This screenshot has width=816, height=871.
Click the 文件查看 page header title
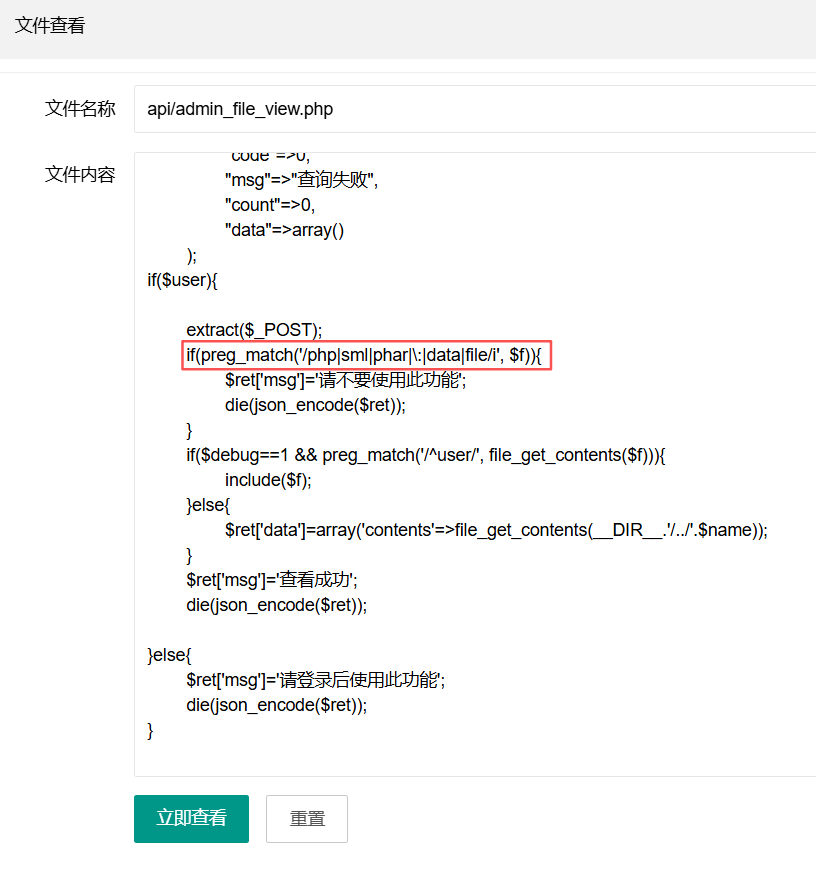tap(50, 26)
